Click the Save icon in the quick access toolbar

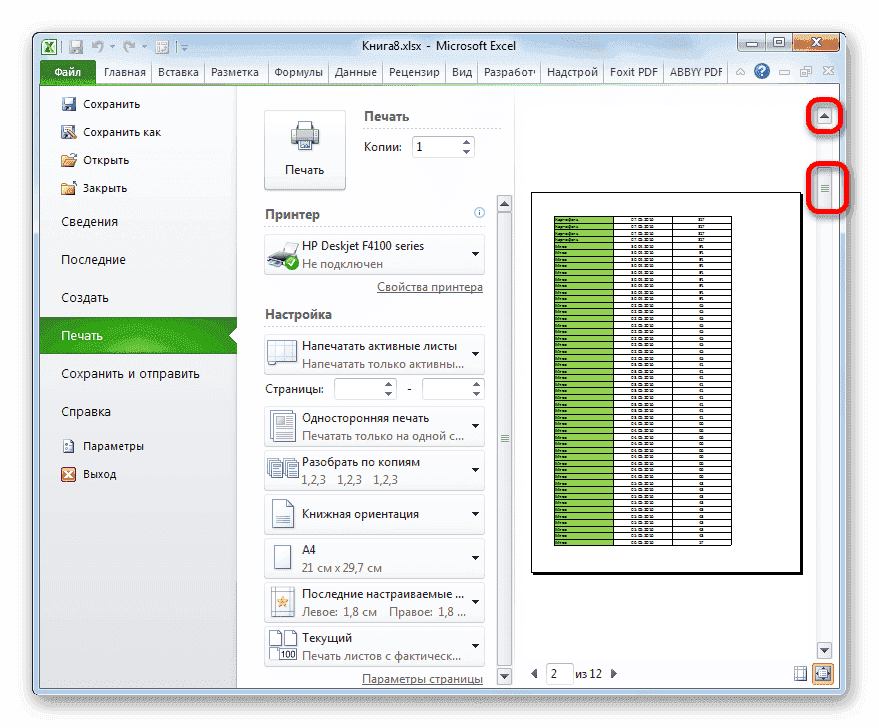[x=75, y=46]
